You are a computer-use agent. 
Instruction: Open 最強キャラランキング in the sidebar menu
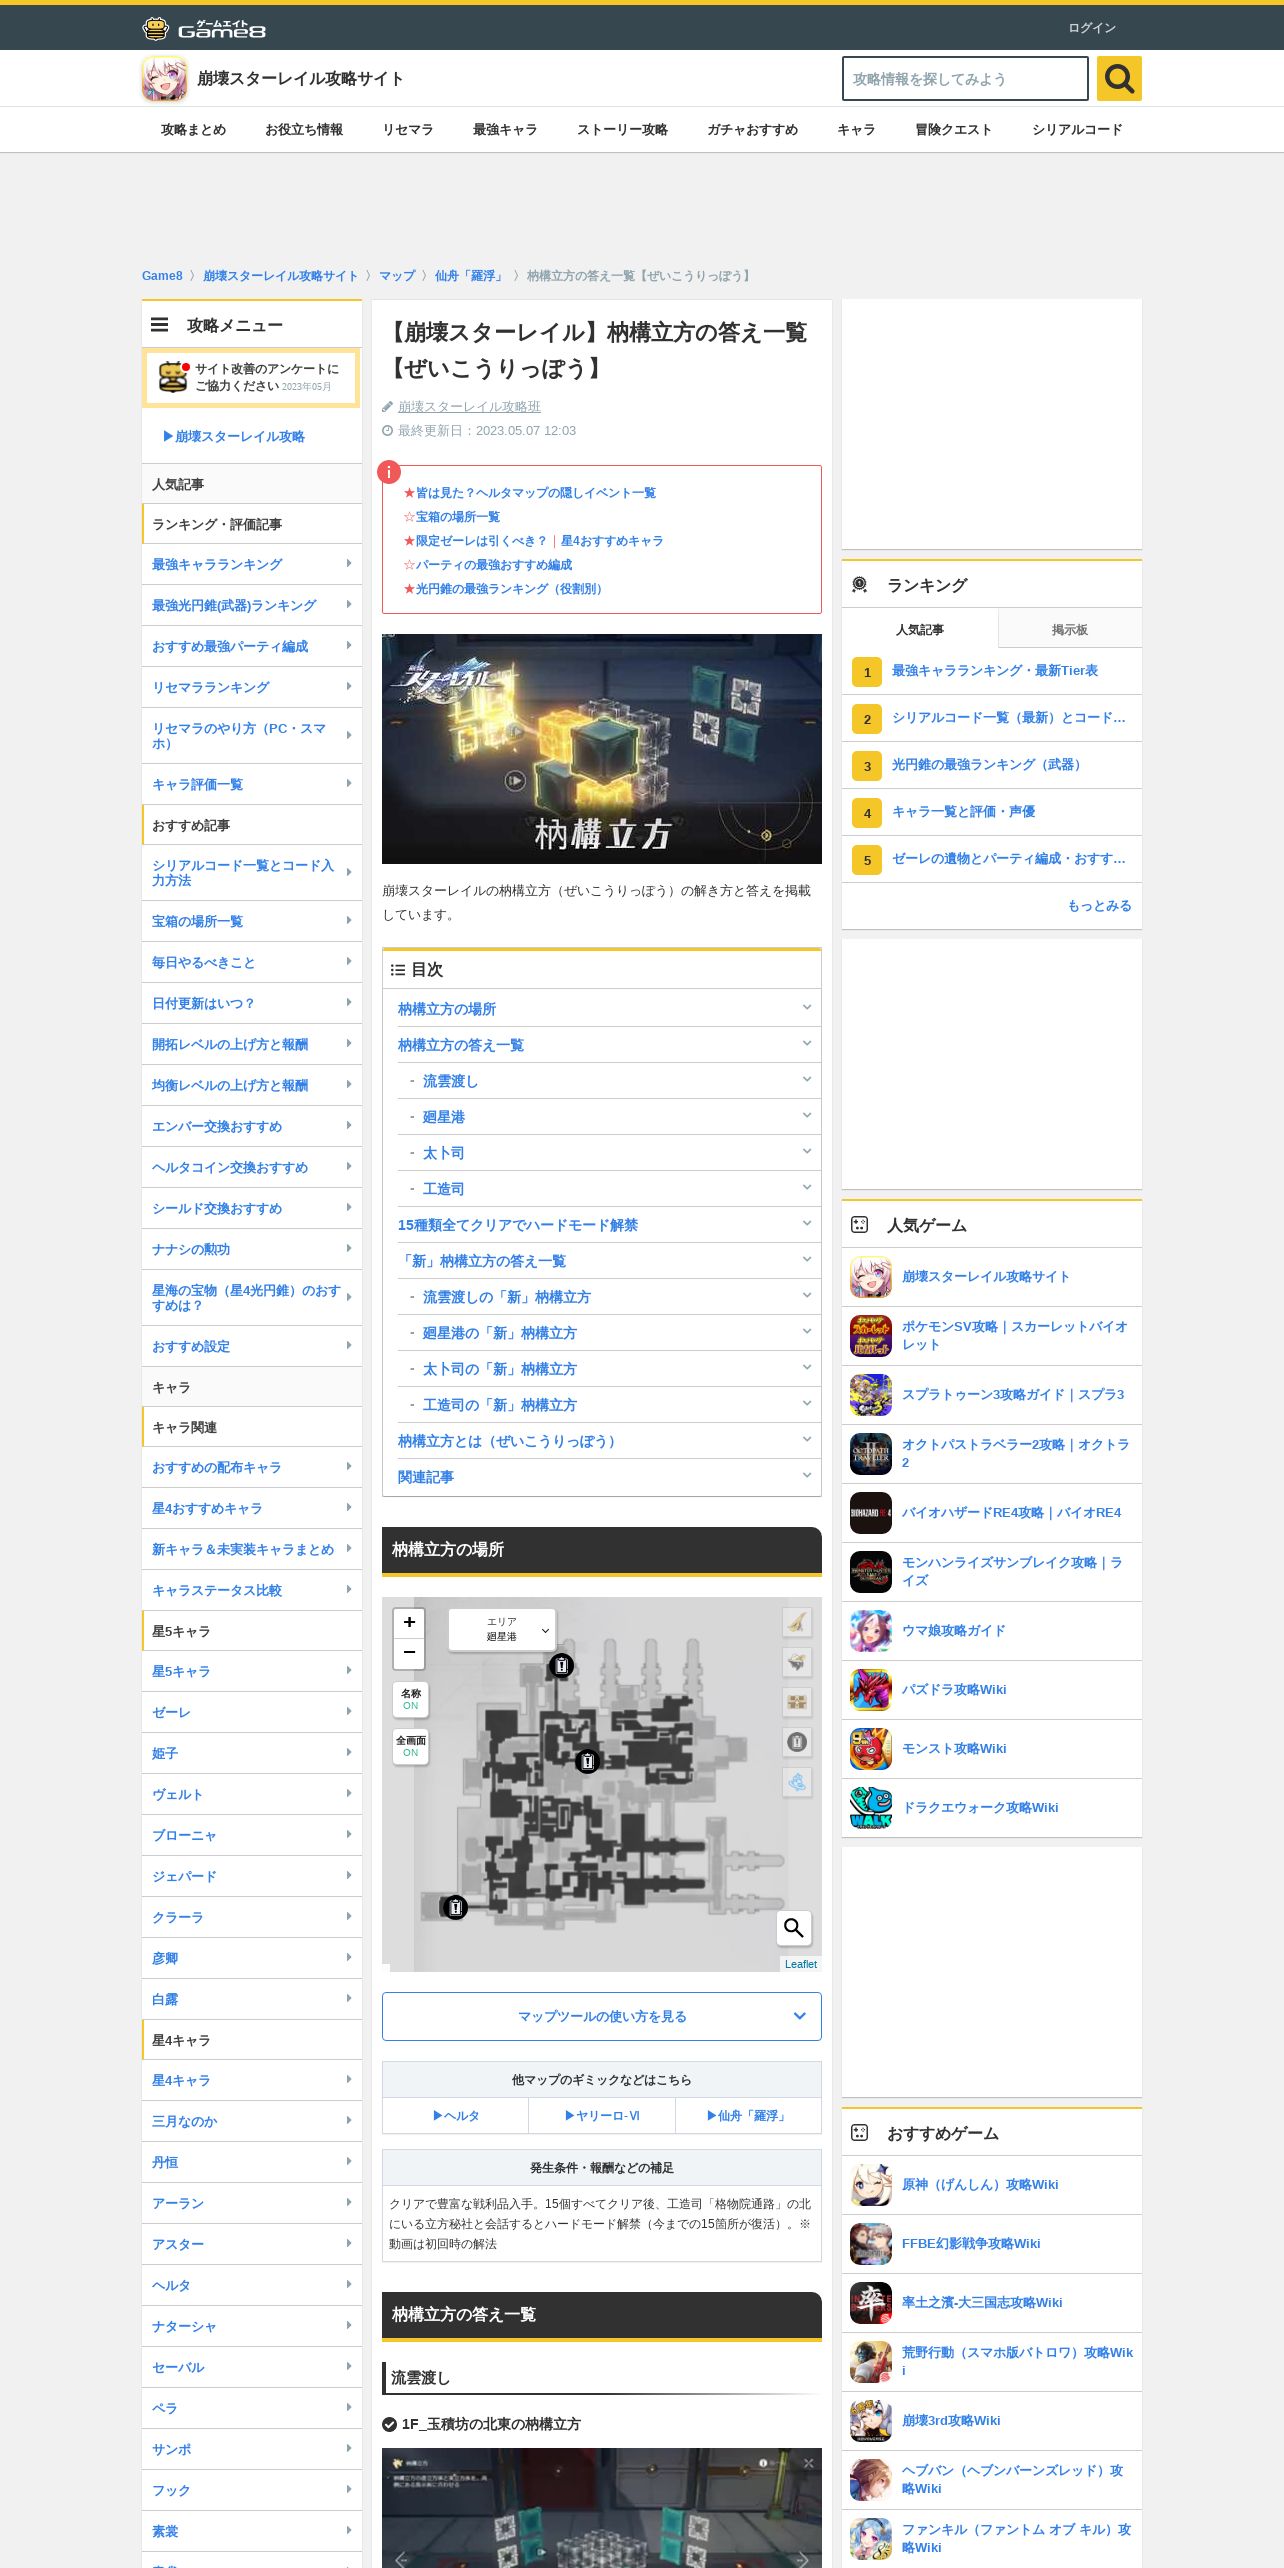[x=252, y=564]
